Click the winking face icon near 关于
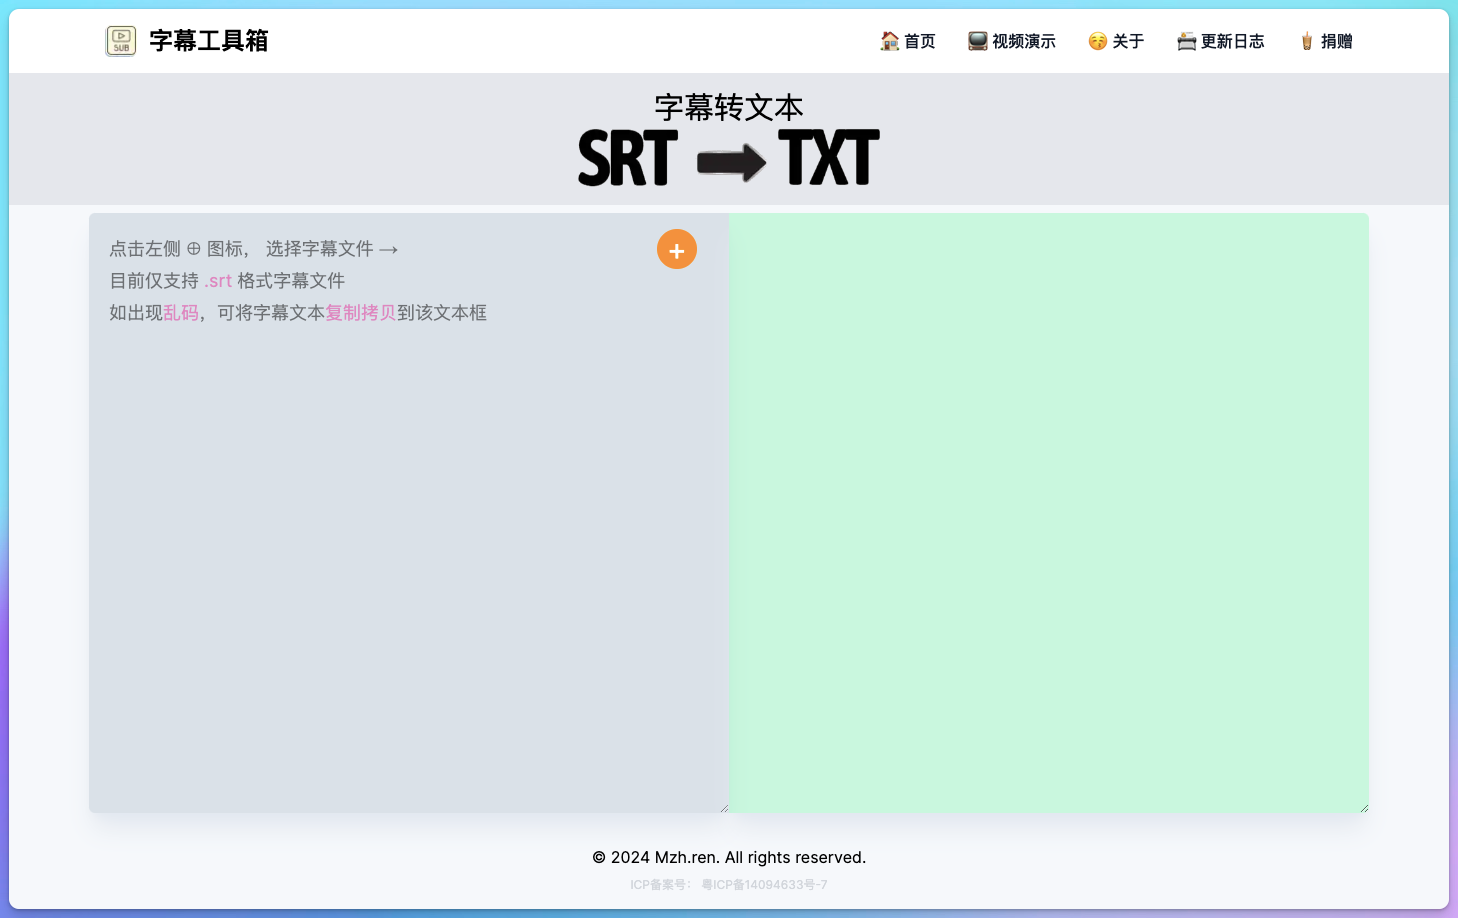 click(1097, 41)
